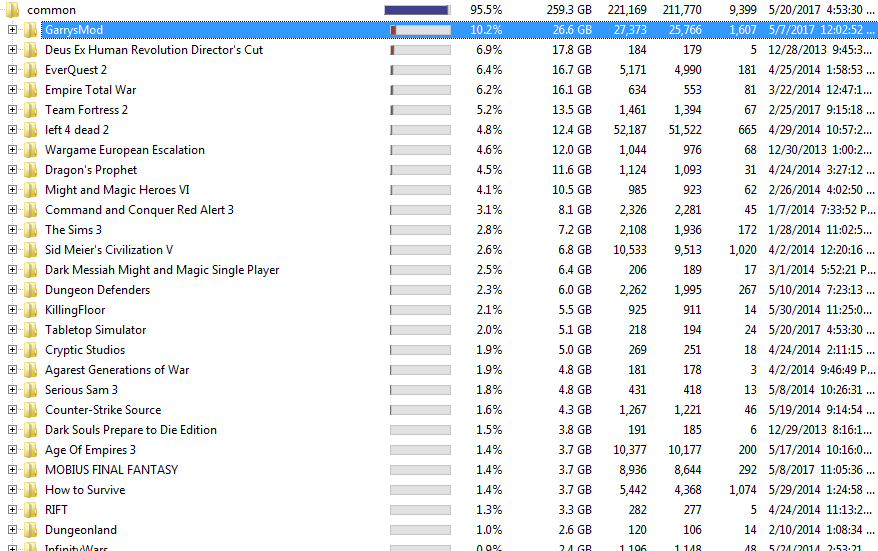Click the 431 file count for Serious Sam 3
The height and width of the screenshot is (551, 878).
tap(637, 390)
